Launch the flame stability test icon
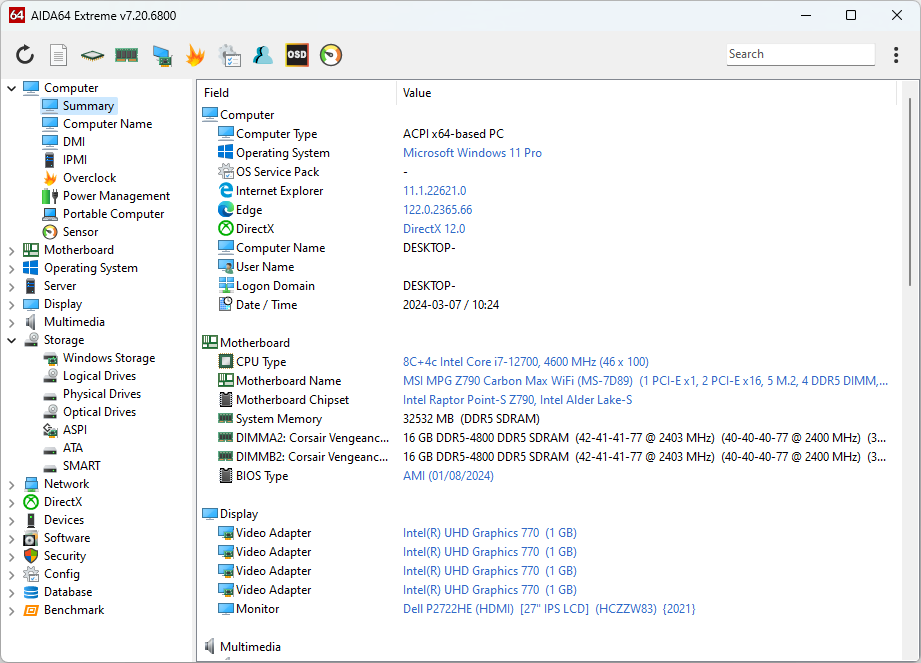Viewport: 921px width, 663px height. 195,55
